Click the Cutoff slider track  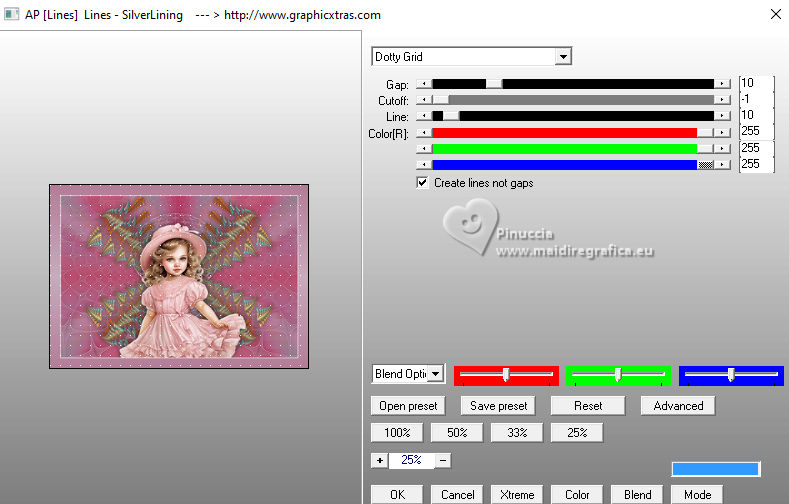pyautogui.click(x=573, y=100)
